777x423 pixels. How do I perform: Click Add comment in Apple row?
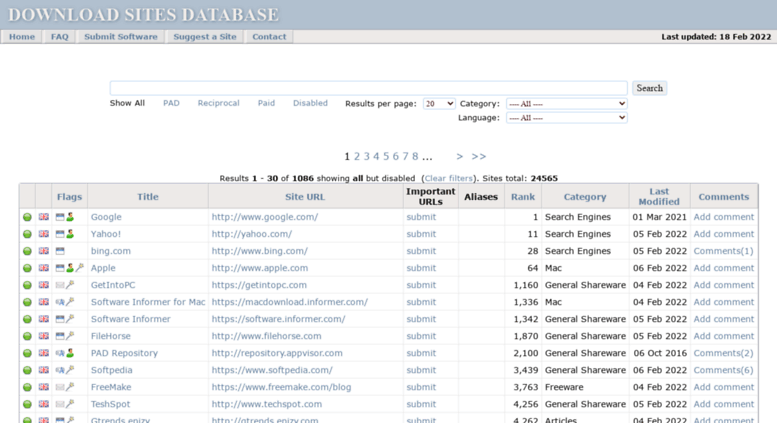[723, 268]
